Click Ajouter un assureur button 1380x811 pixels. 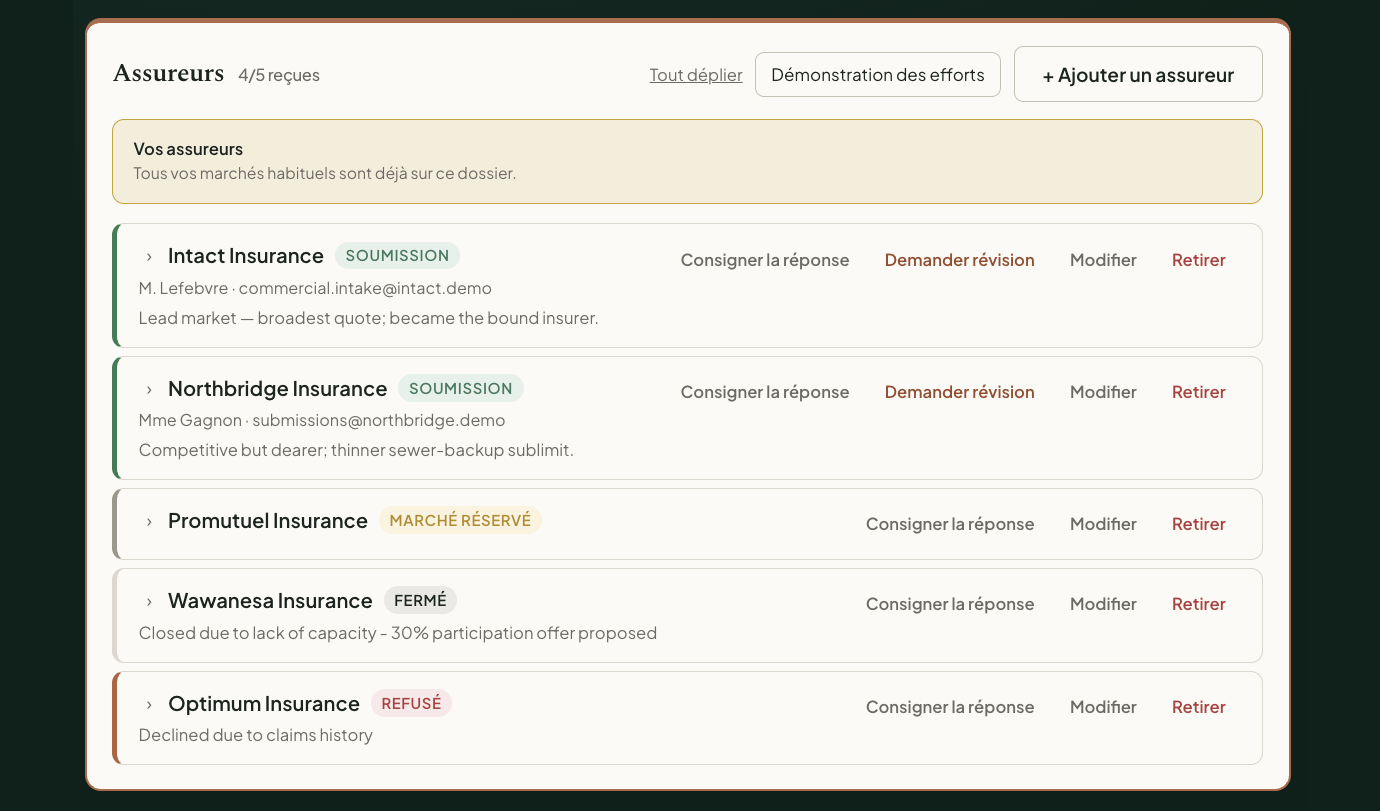[1138, 75]
